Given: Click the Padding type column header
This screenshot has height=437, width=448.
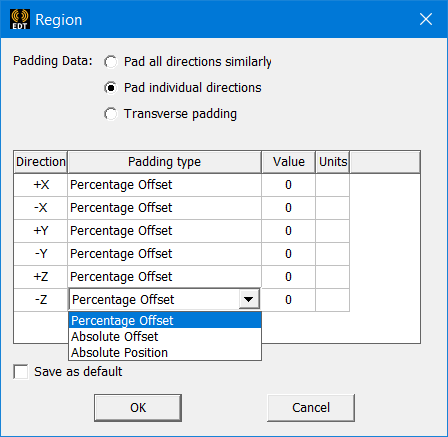Looking at the screenshot, I should coord(164,162).
